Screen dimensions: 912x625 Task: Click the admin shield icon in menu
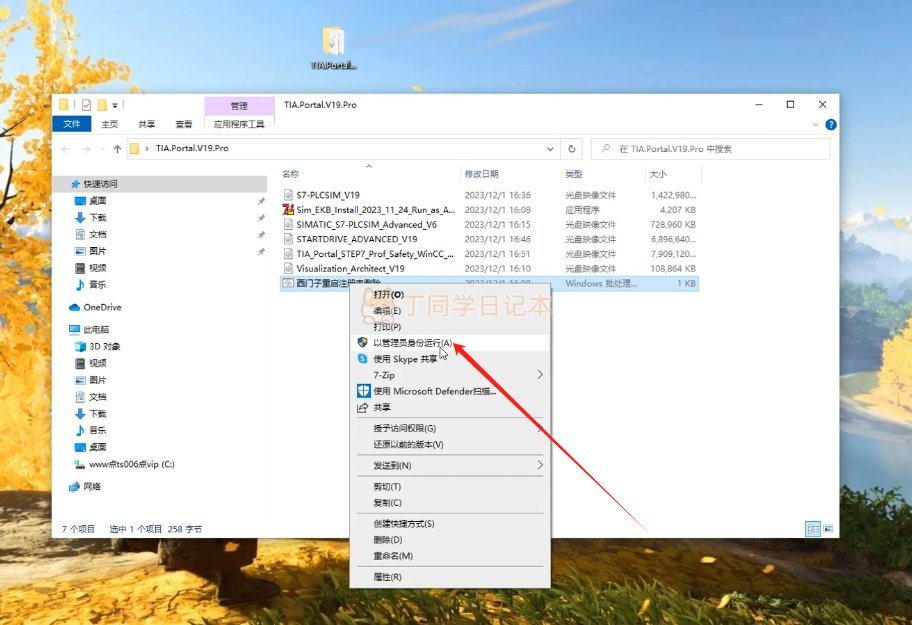point(362,342)
